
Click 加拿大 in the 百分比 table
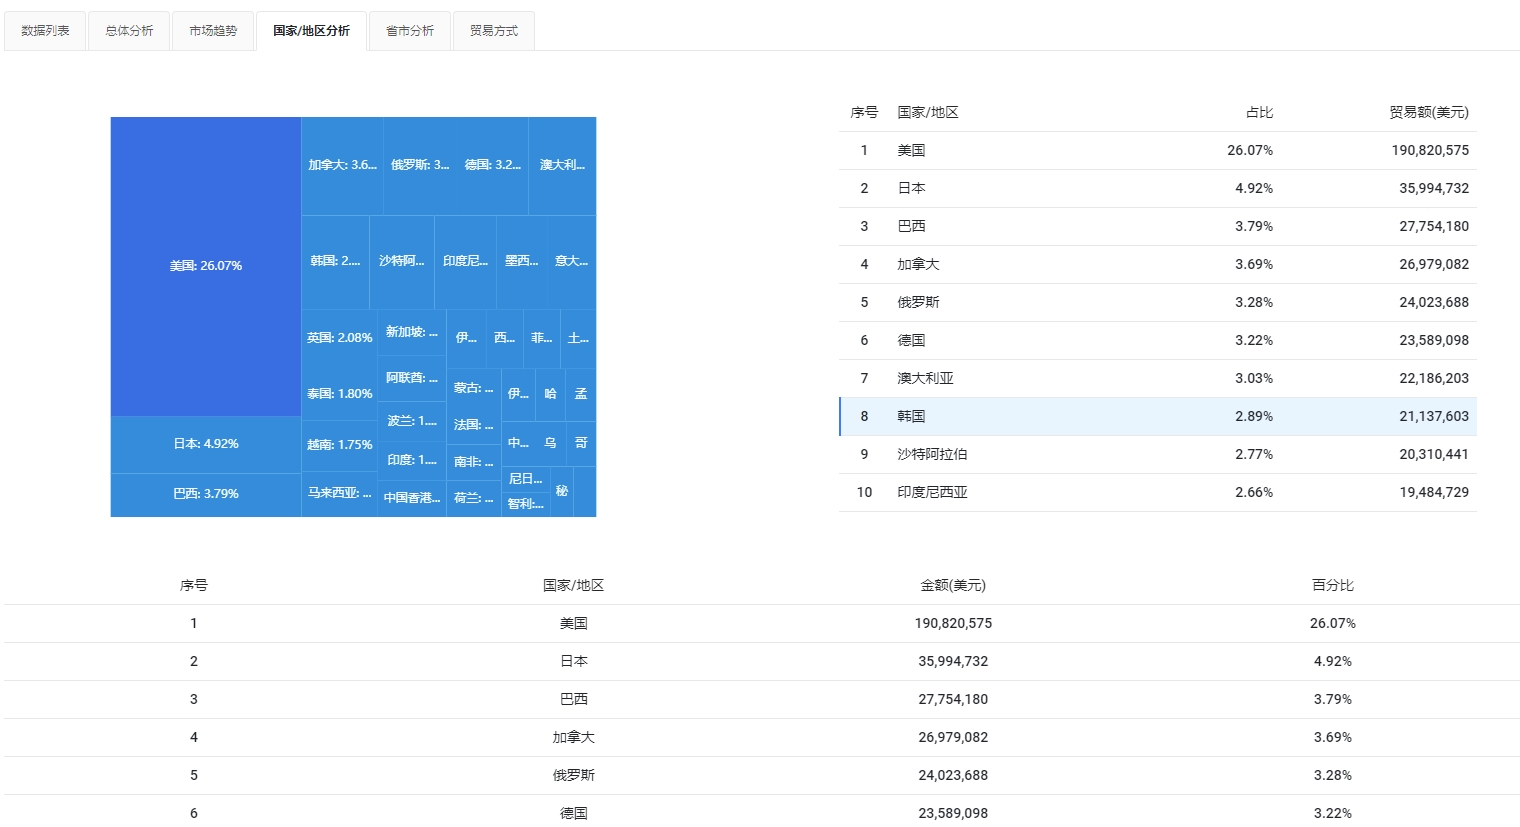(x=574, y=737)
